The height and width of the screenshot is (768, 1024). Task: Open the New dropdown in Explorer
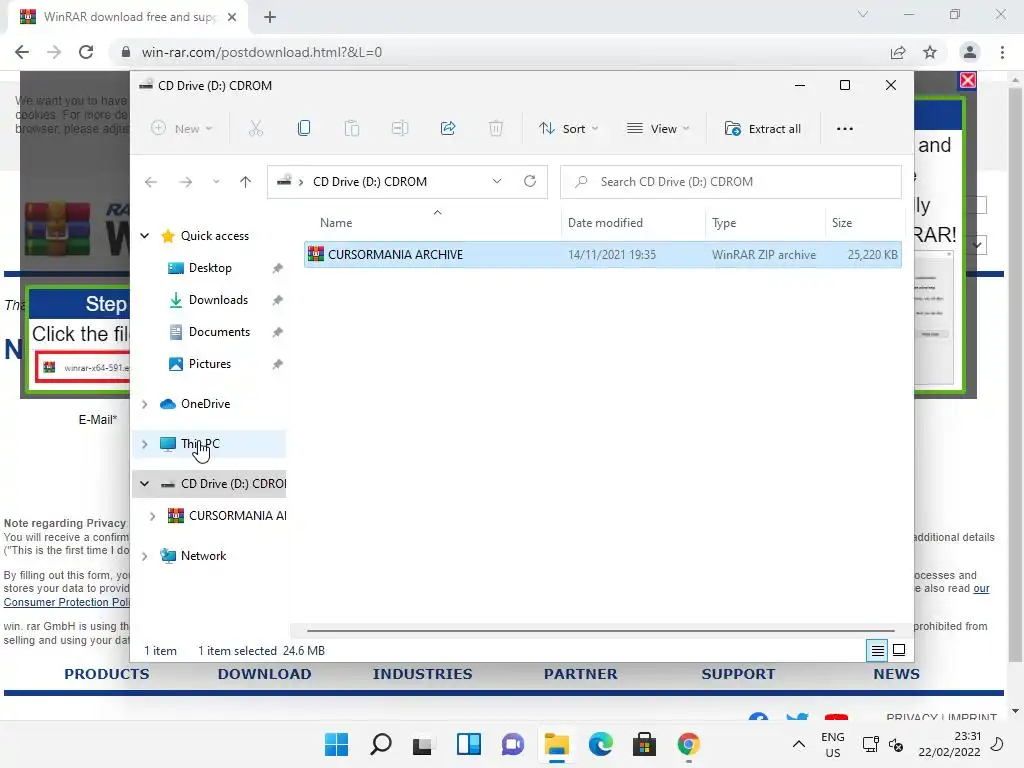click(182, 129)
